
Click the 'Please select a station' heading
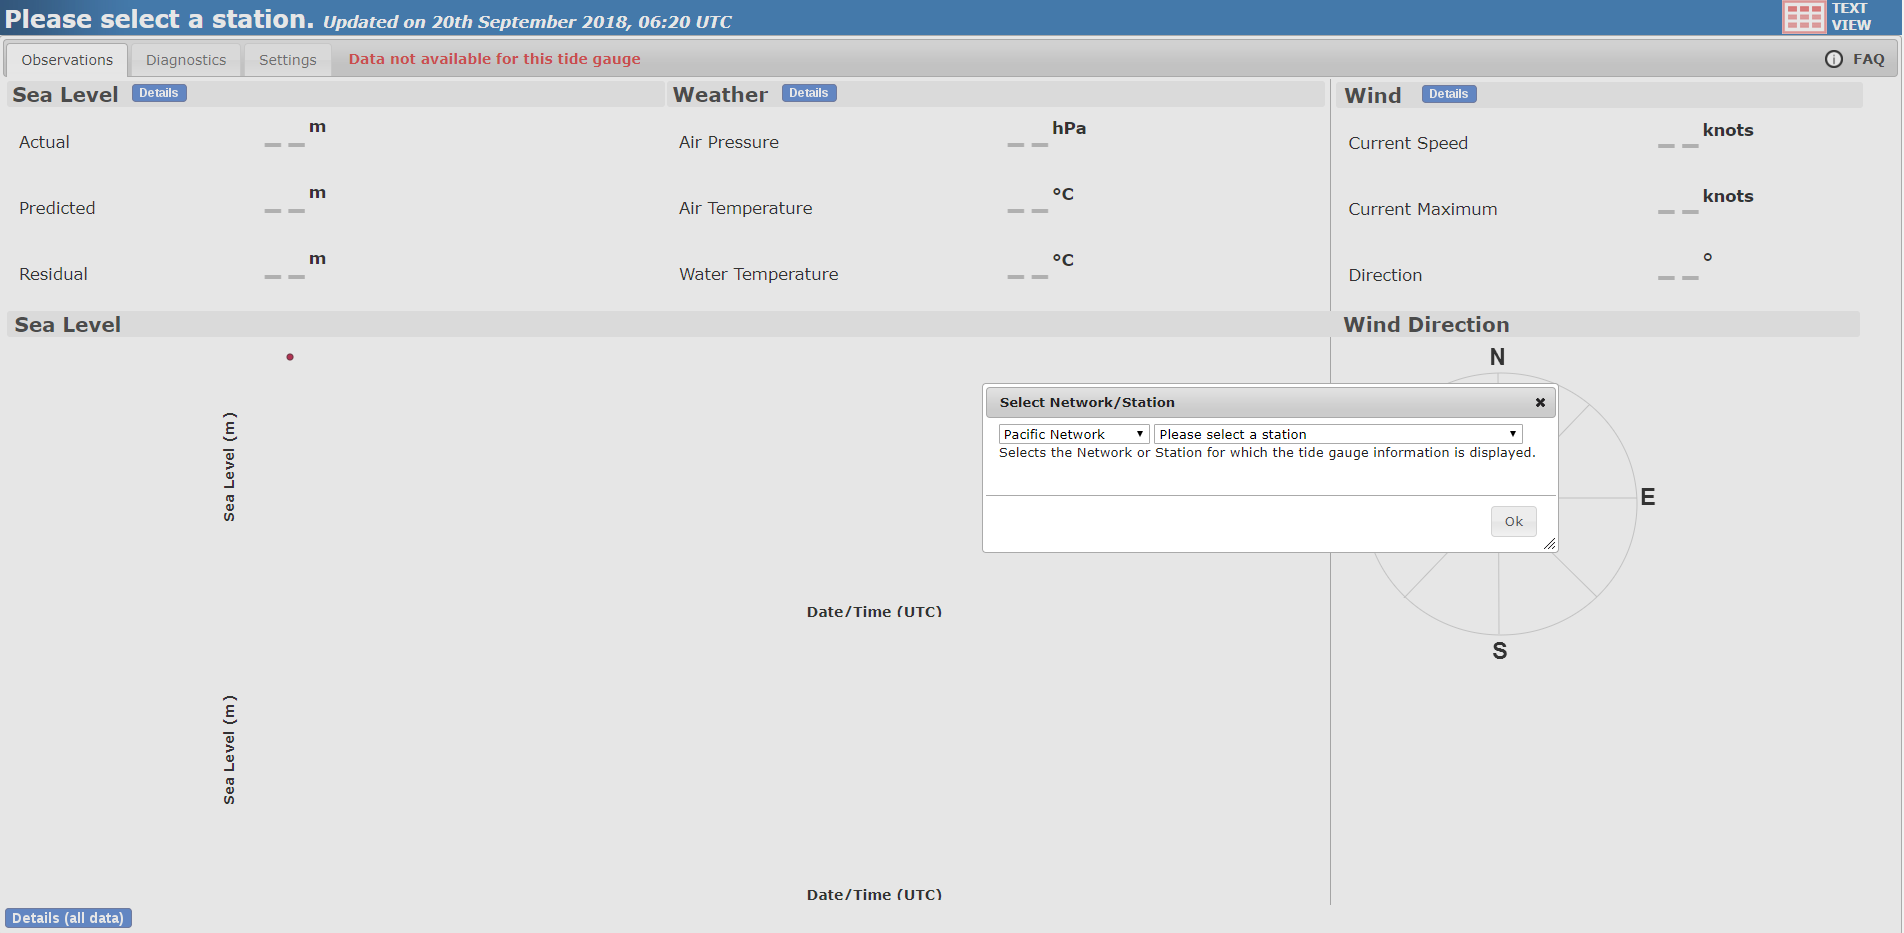click(x=159, y=19)
